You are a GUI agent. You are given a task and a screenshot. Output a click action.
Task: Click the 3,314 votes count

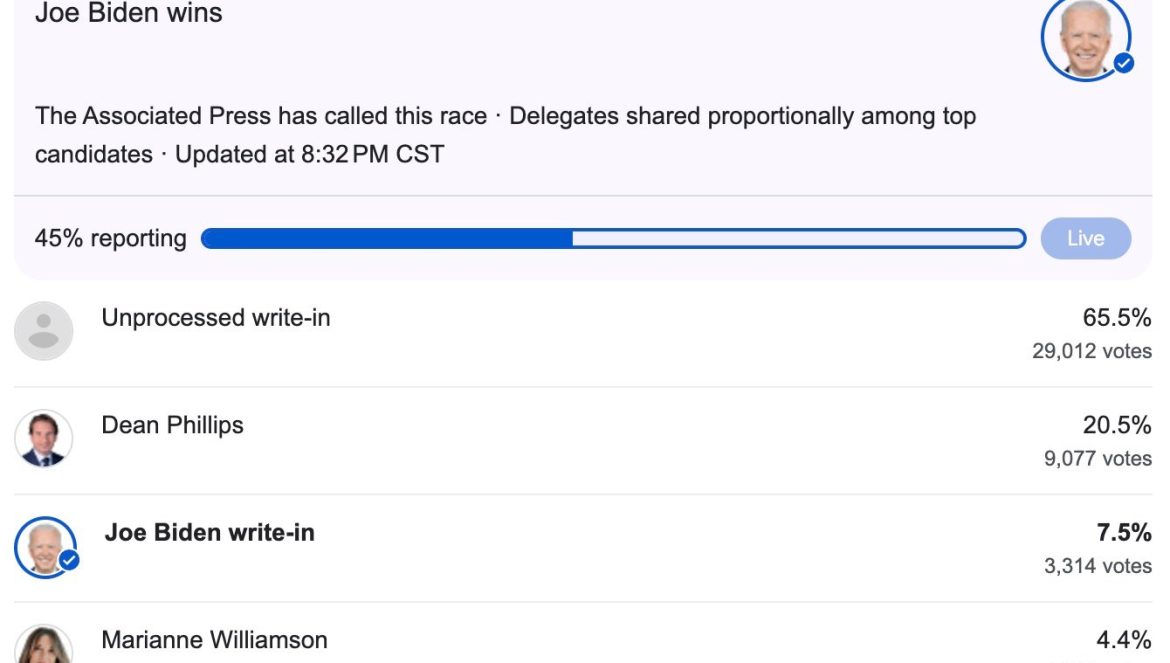click(1097, 566)
